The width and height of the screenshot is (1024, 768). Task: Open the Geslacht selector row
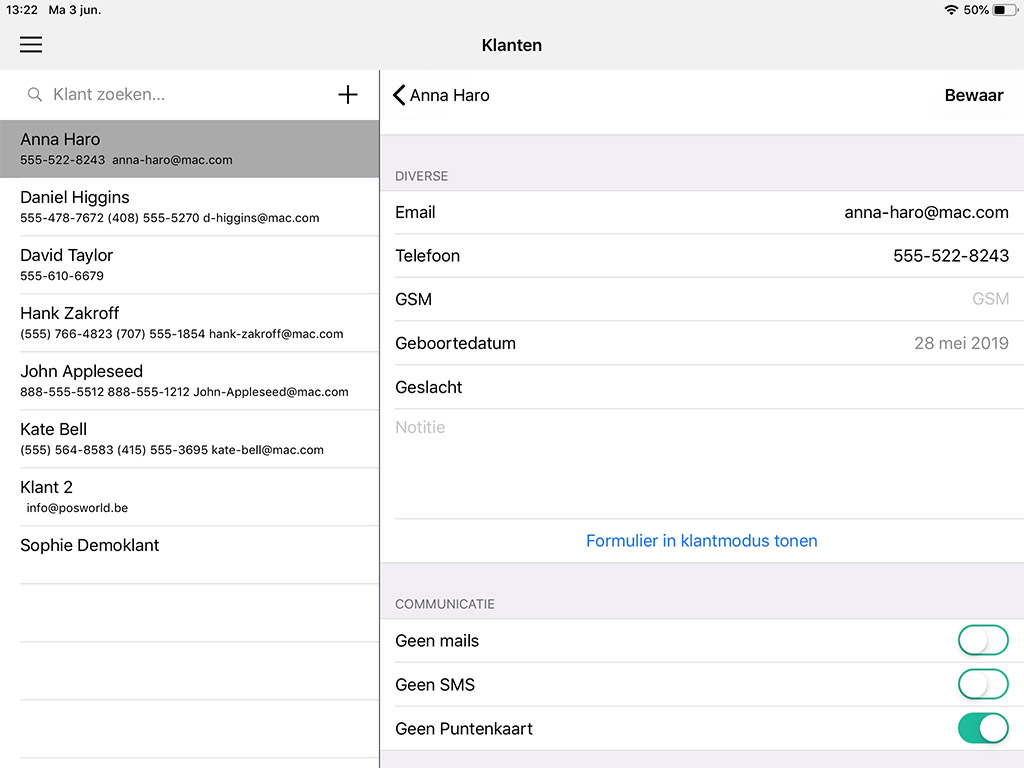[x=702, y=387]
